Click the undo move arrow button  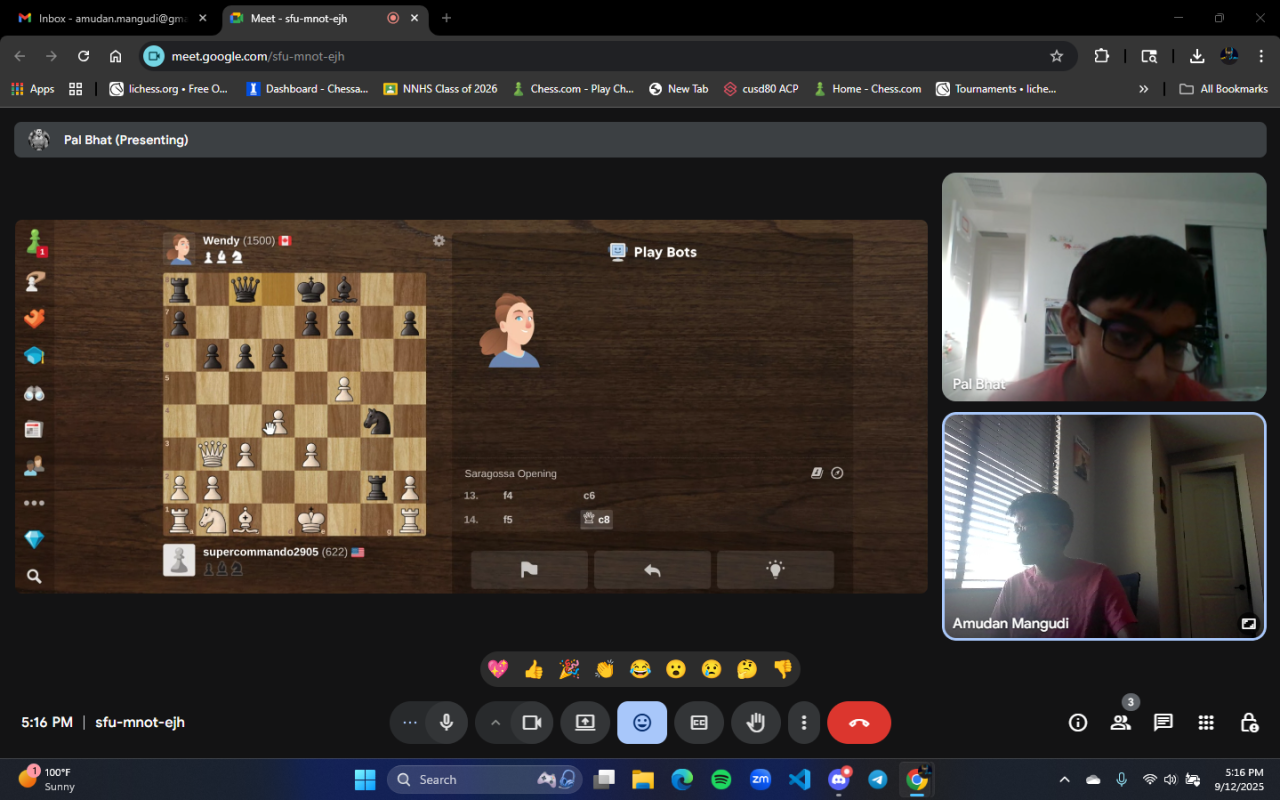(652, 570)
